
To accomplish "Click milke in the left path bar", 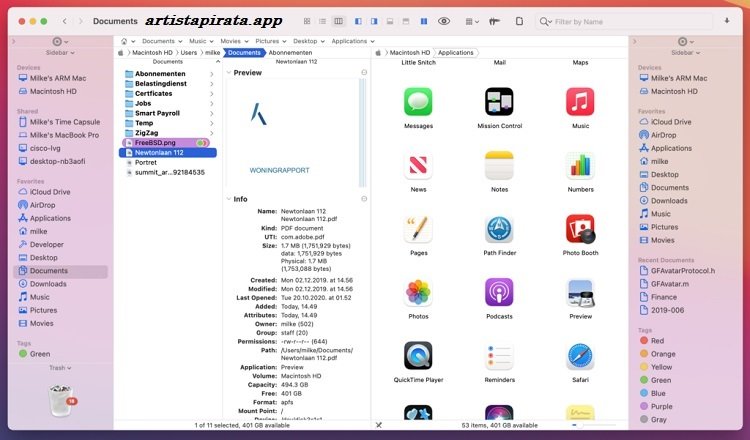I will (x=212, y=53).
